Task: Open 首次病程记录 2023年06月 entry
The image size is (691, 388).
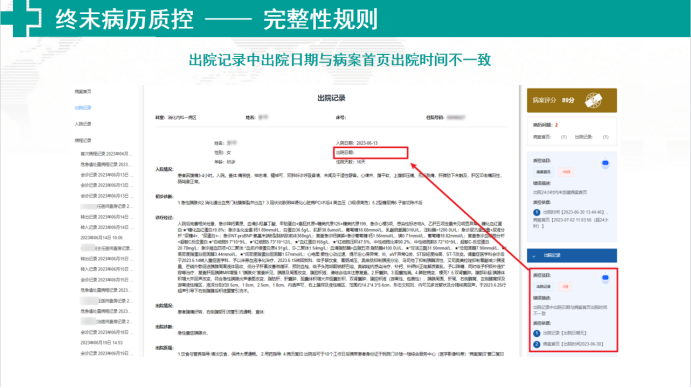Action: (106, 154)
